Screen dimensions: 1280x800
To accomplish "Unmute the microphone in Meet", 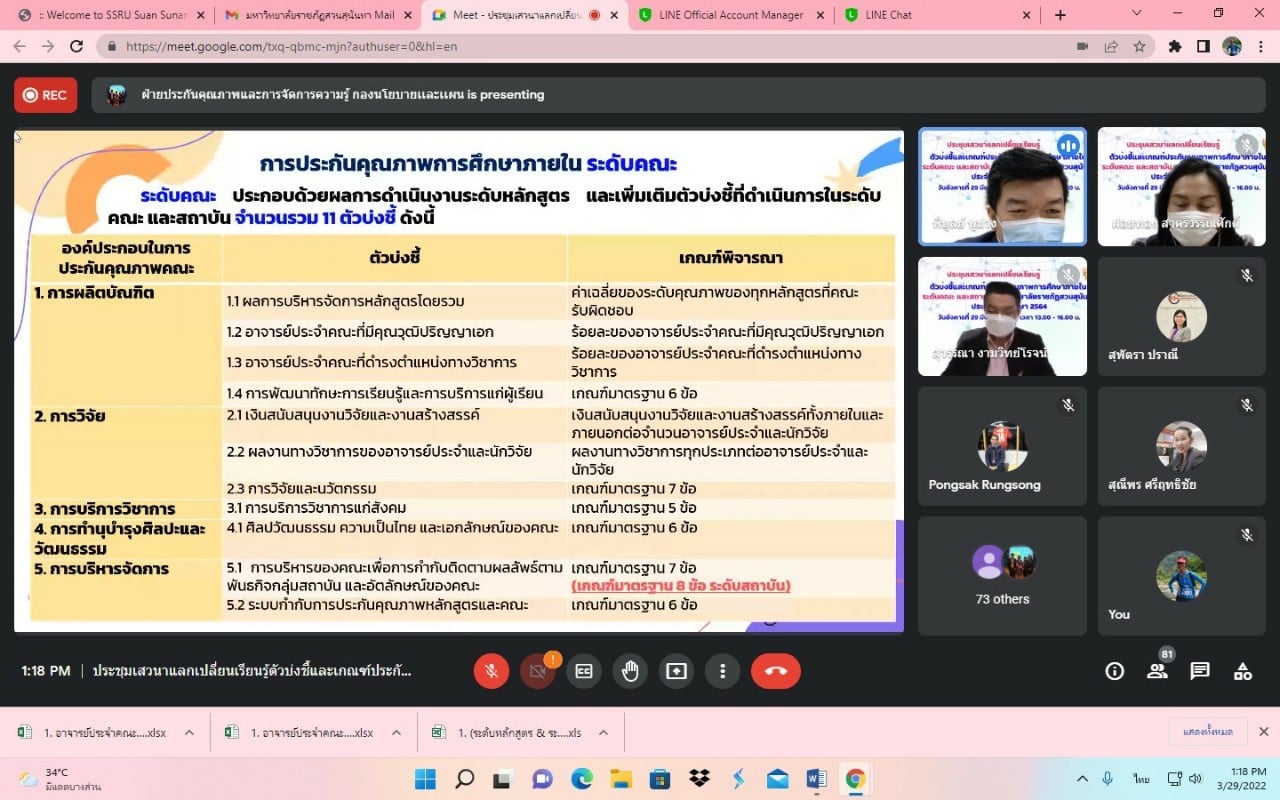I will point(491,671).
